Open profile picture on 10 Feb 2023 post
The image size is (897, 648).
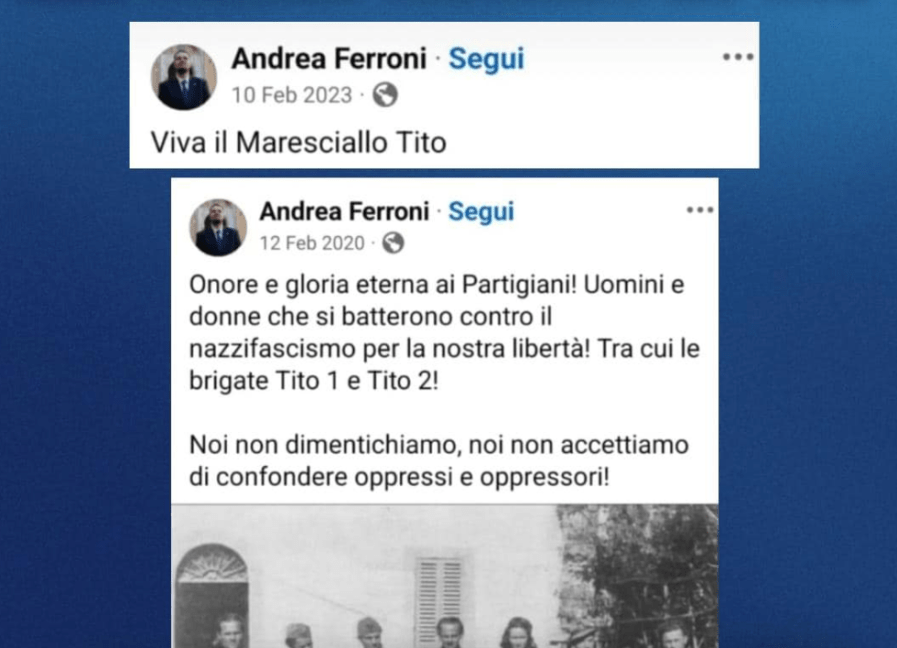click(184, 77)
